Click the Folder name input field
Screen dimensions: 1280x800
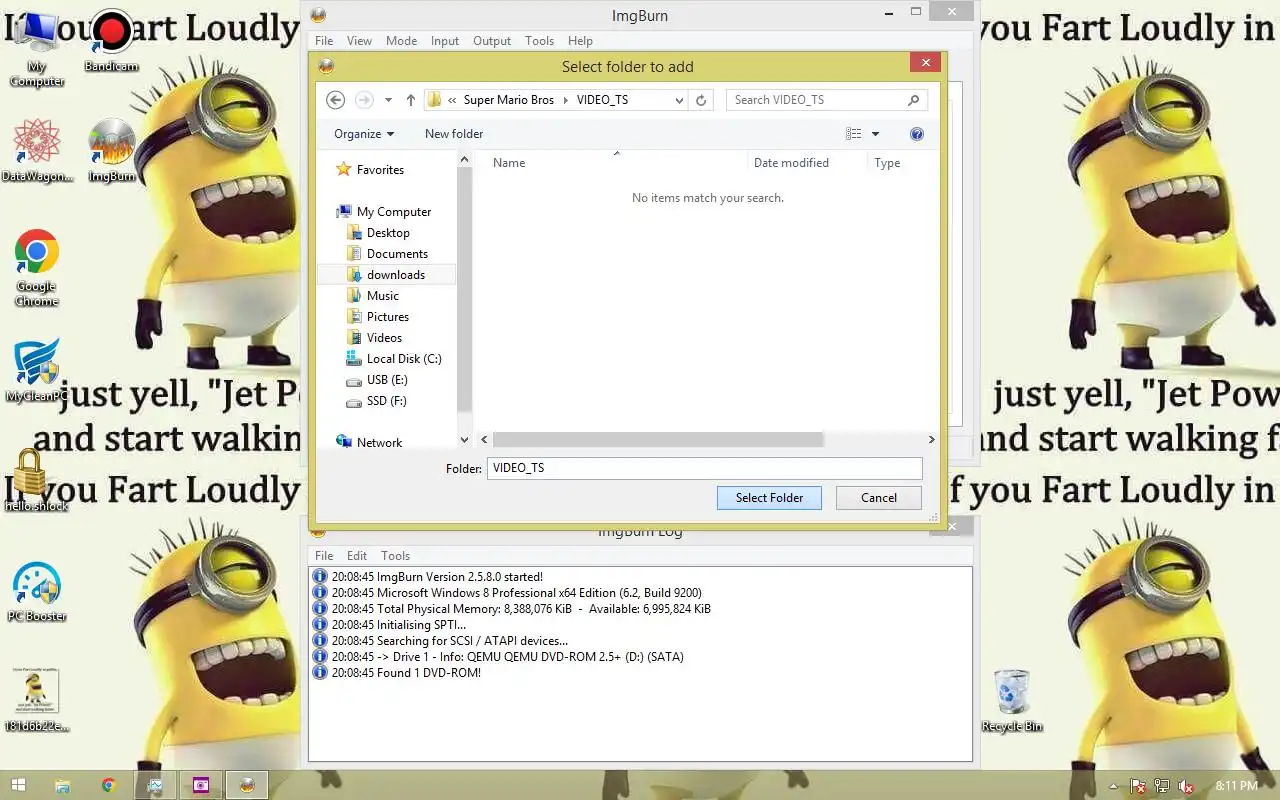[x=704, y=468]
